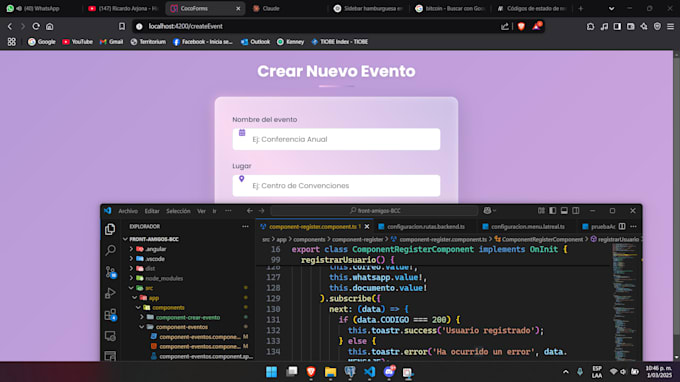Viewport: 680px width, 382px height.
Task: Open the browser tab search dropdown
Action: tap(611, 8)
